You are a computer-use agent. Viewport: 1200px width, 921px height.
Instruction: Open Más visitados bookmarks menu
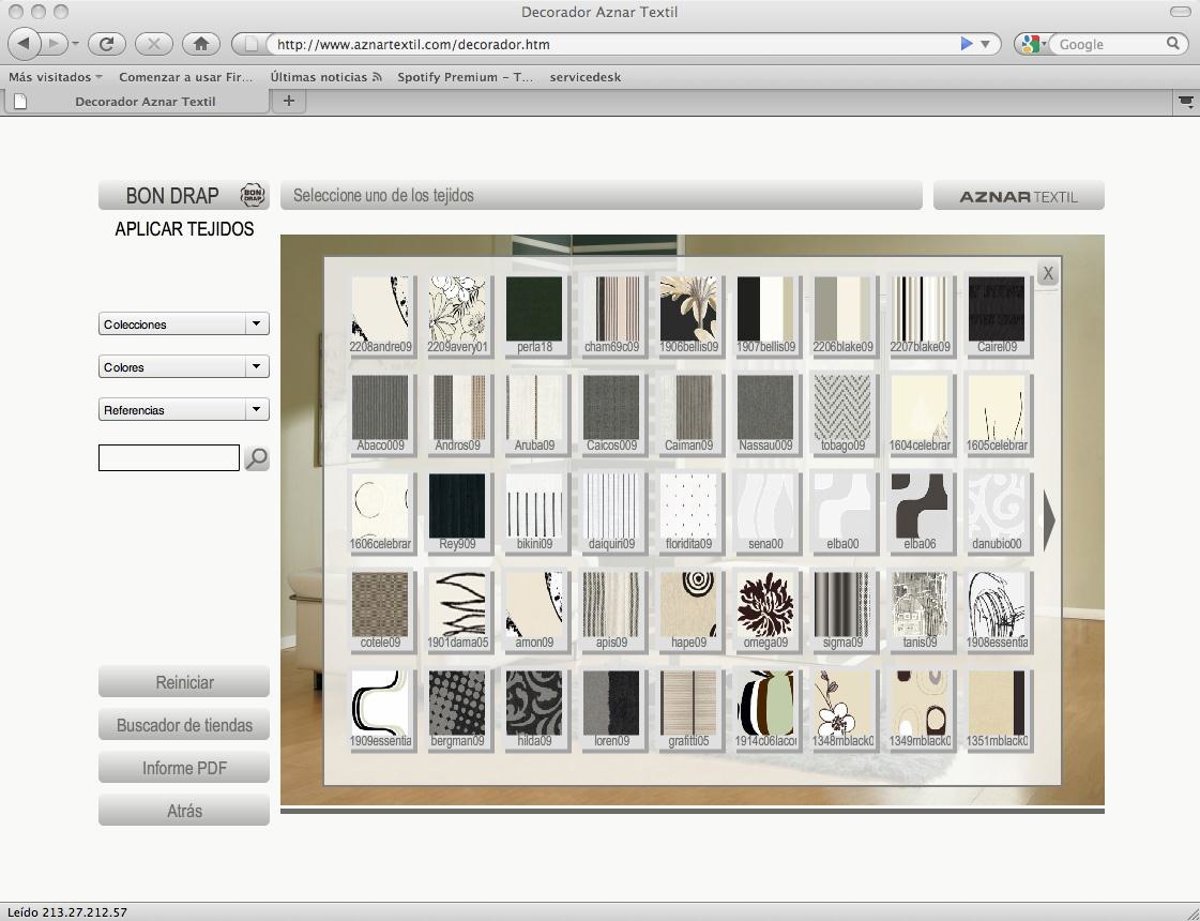click(55, 77)
